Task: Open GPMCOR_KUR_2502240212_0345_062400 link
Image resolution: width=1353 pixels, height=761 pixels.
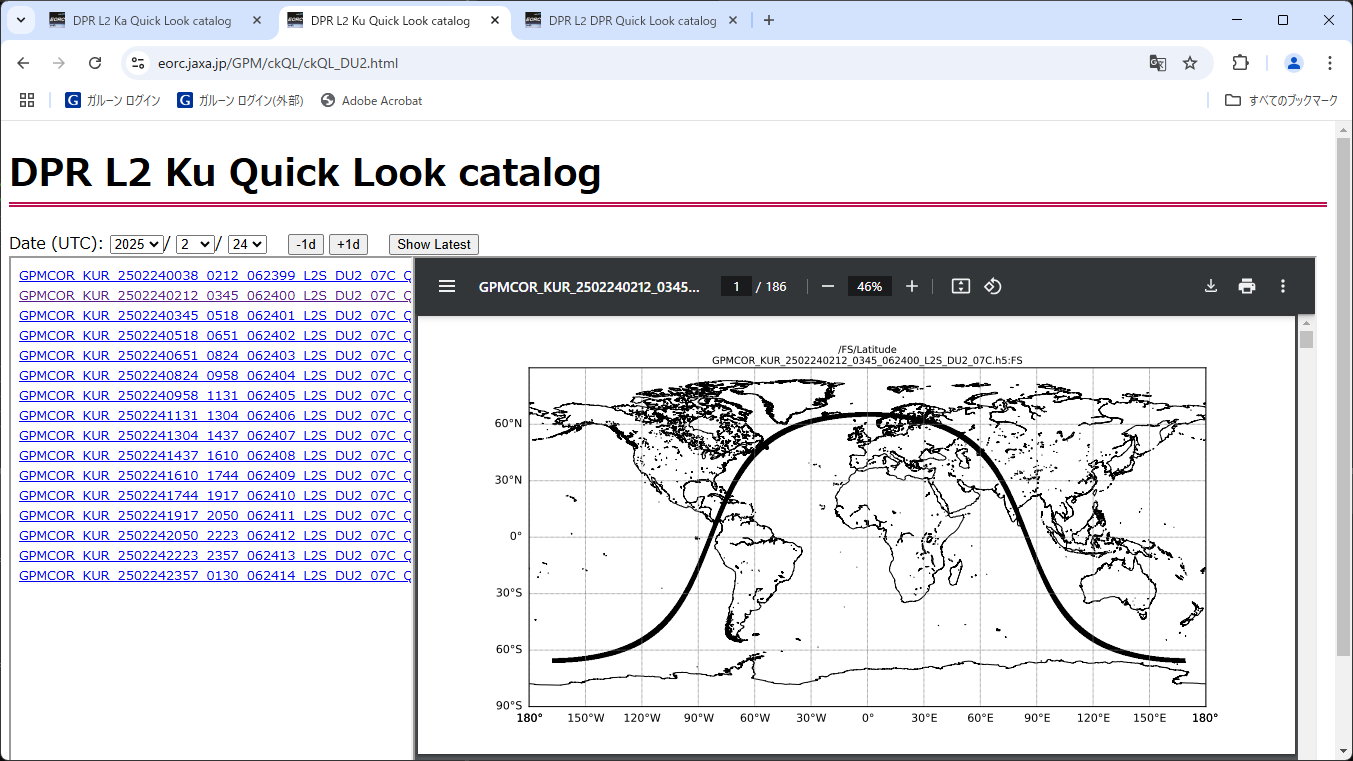Action: [215, 295]
